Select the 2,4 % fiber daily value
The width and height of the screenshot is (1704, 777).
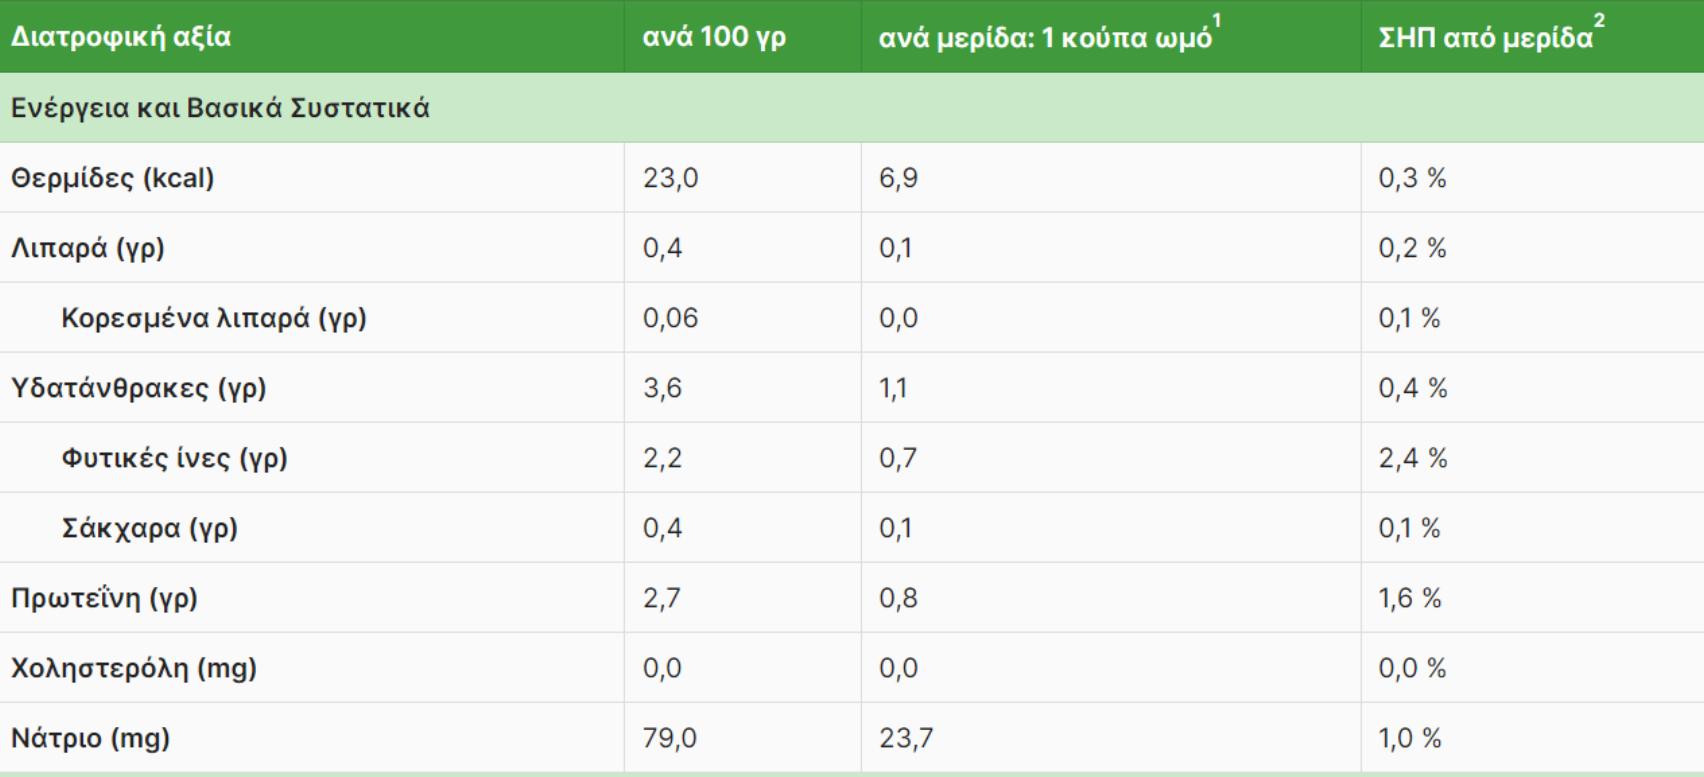[x=1412, y=458]
